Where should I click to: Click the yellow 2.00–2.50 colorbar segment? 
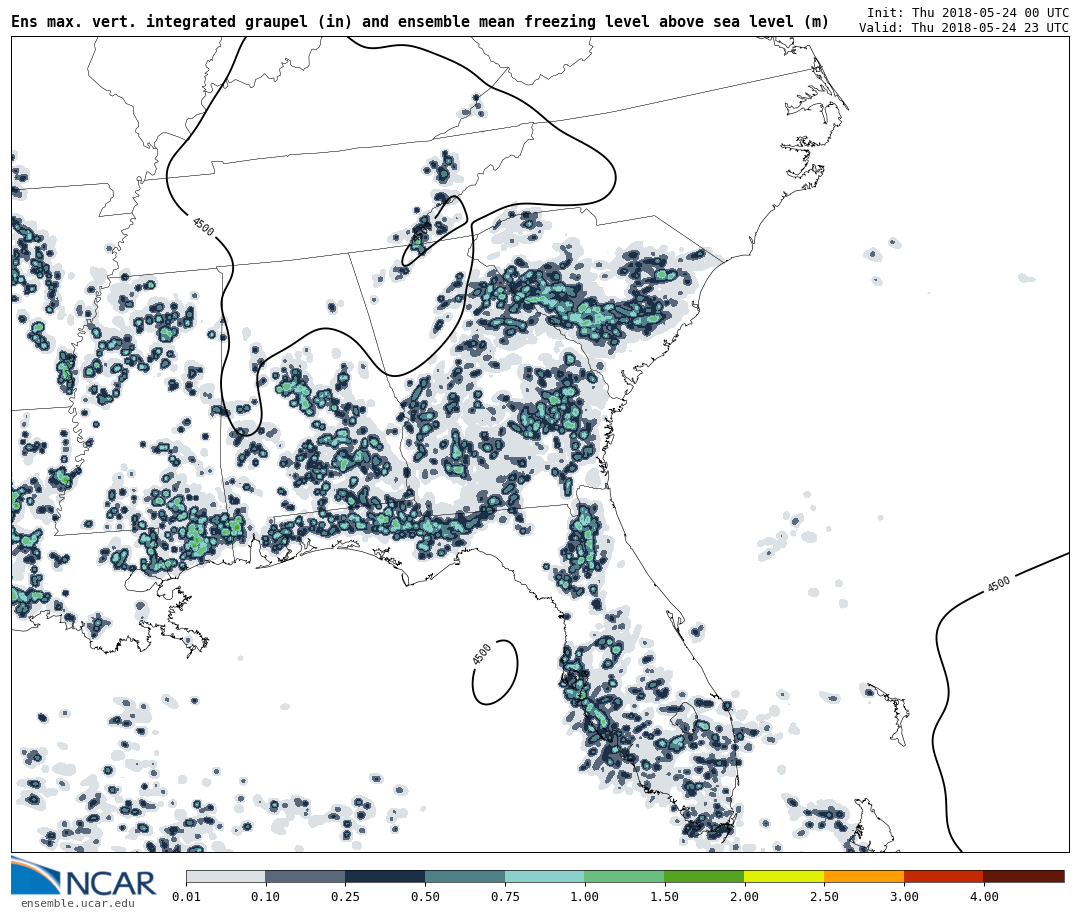[x=784, y=876]
